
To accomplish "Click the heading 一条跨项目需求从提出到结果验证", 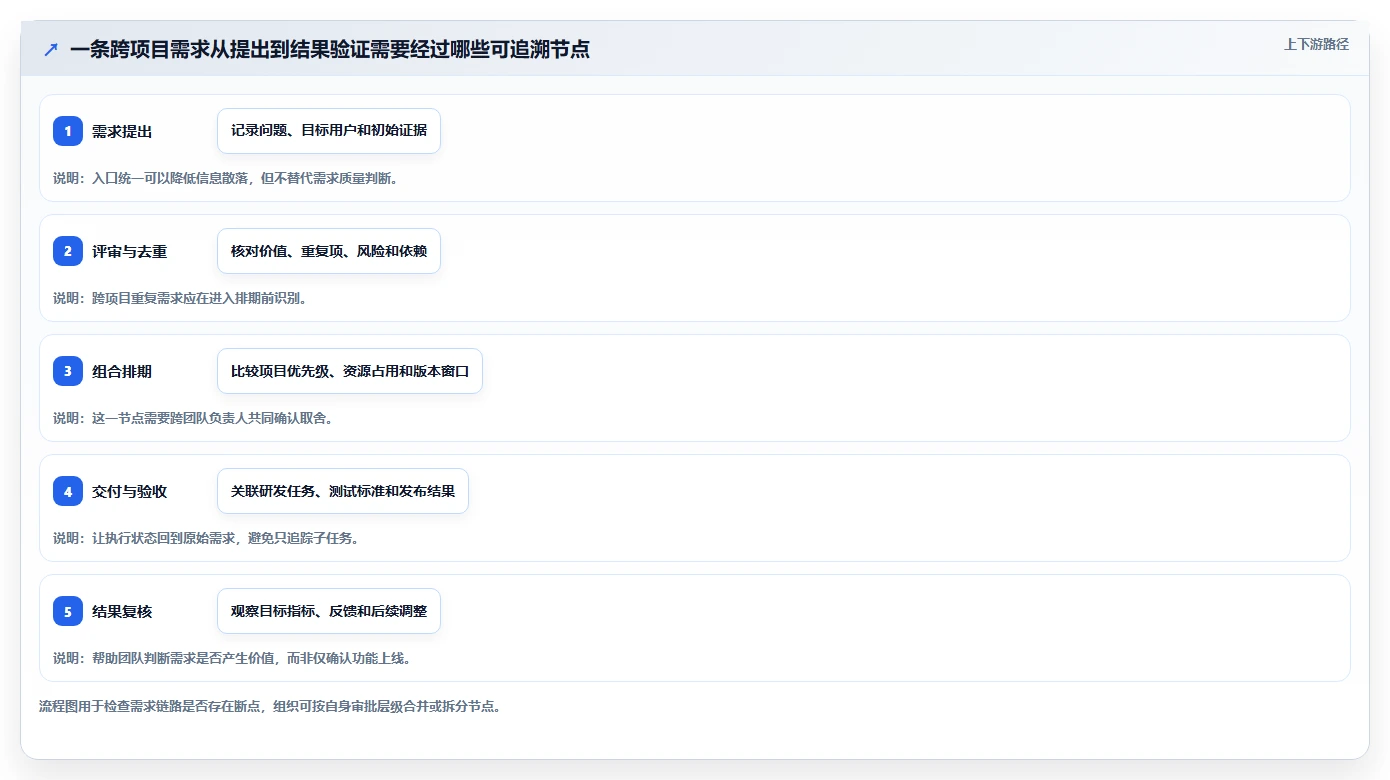I will tap(330, 49).
